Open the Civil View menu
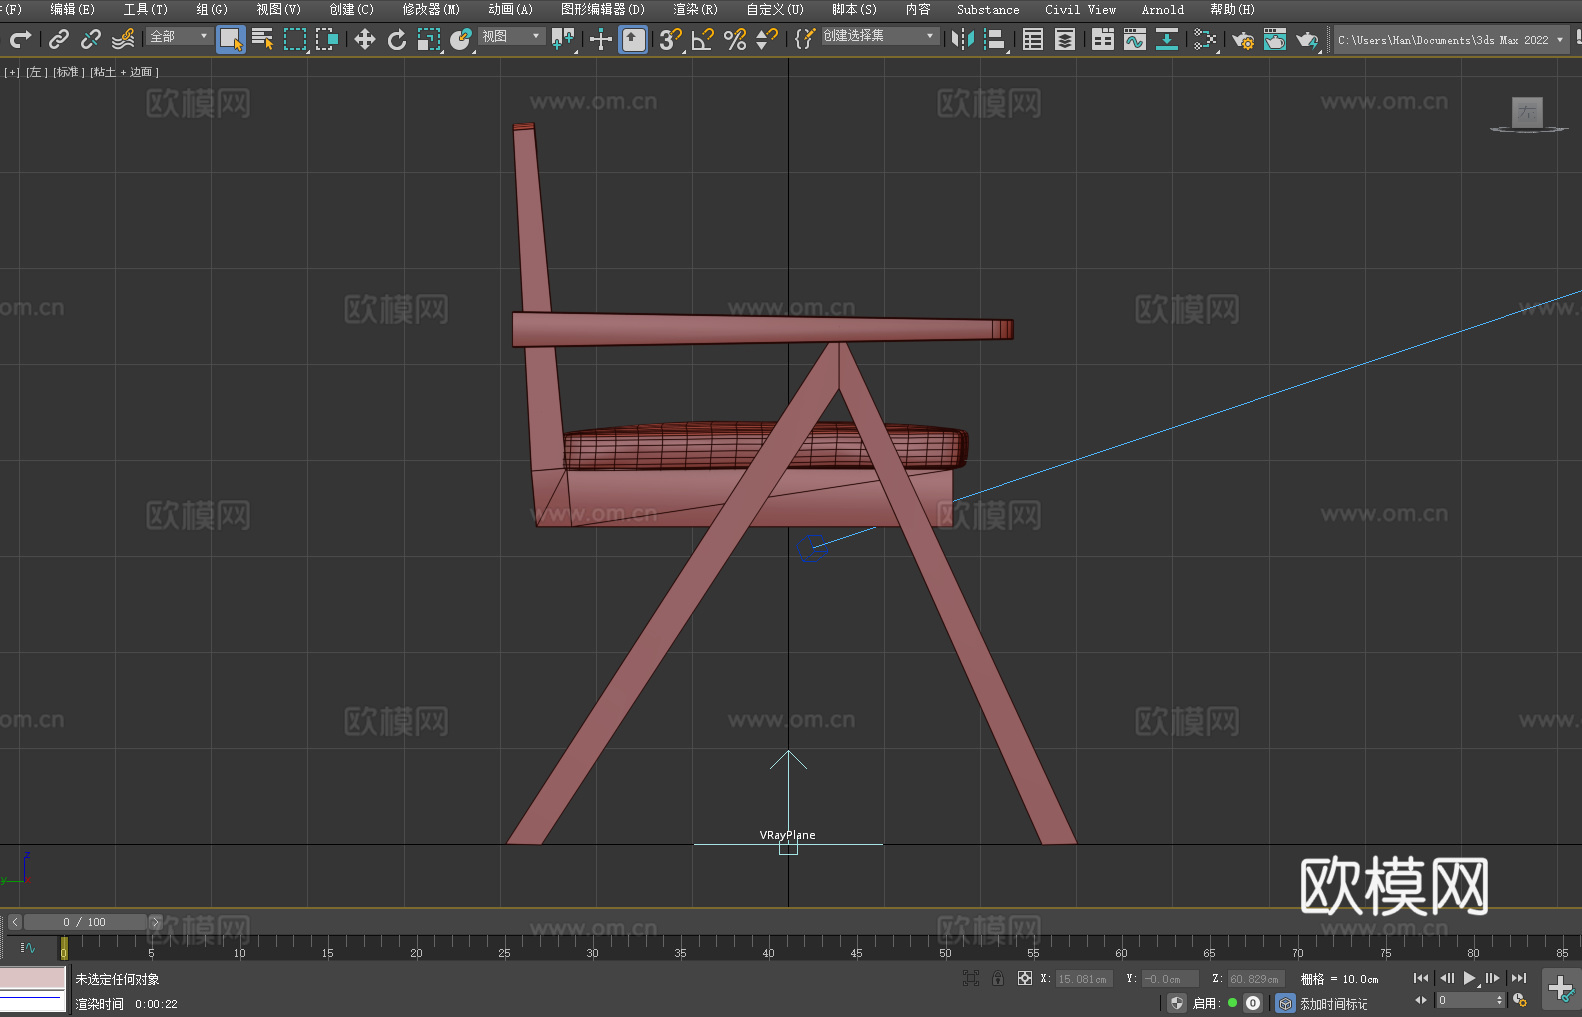Screen dimensions: 1582x1017 (x=1080, y=9)
